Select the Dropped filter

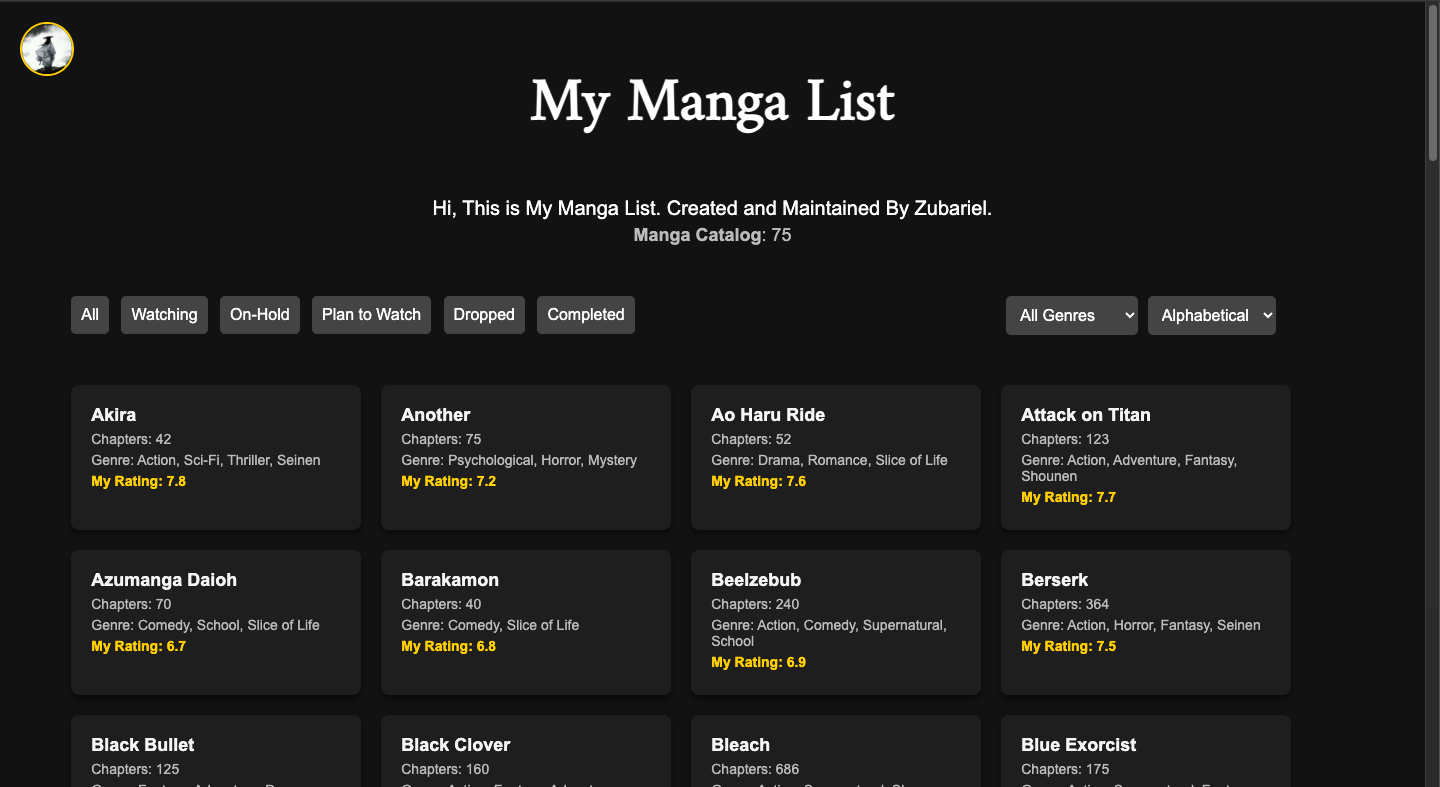484,314
